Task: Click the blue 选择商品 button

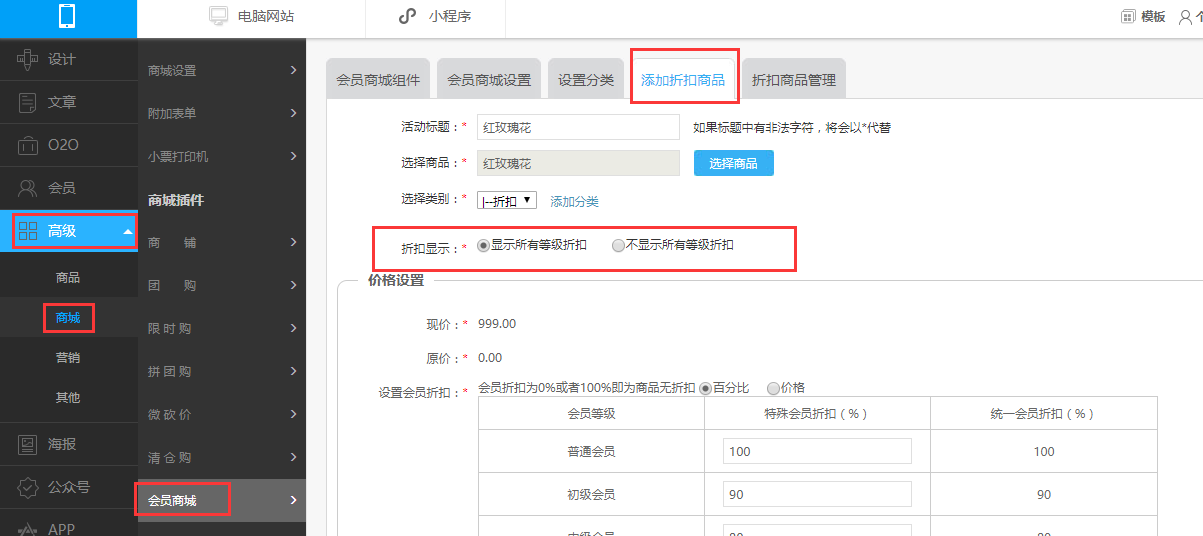Action: 733,163
